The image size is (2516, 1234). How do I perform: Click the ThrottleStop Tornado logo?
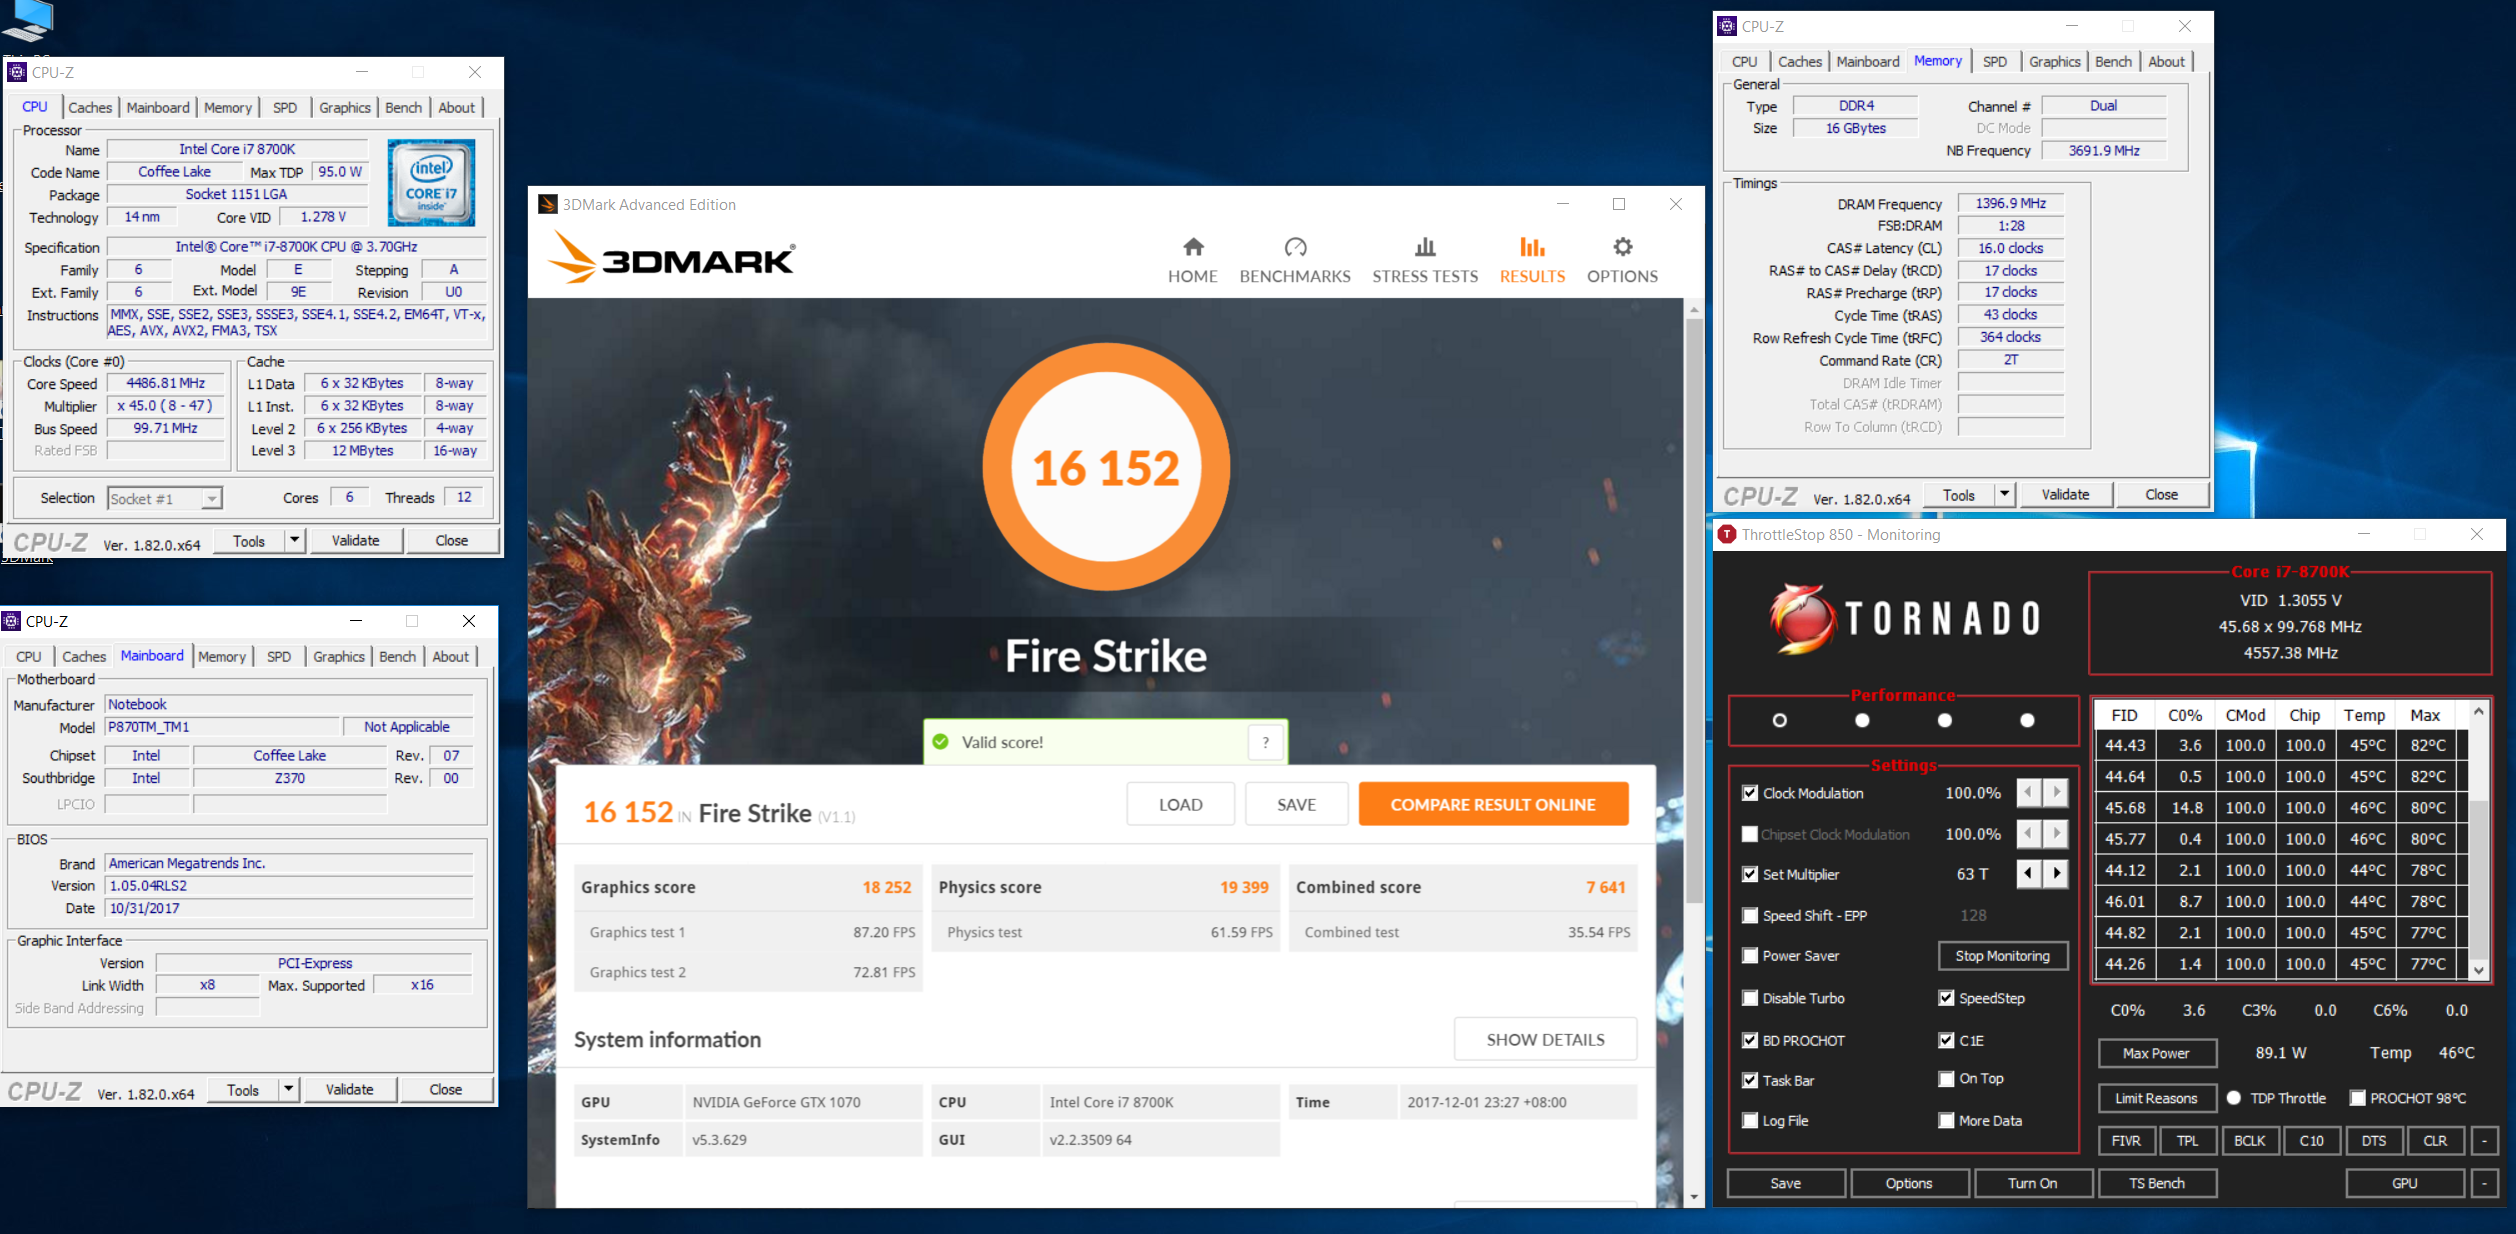[x=1904, y=618]
